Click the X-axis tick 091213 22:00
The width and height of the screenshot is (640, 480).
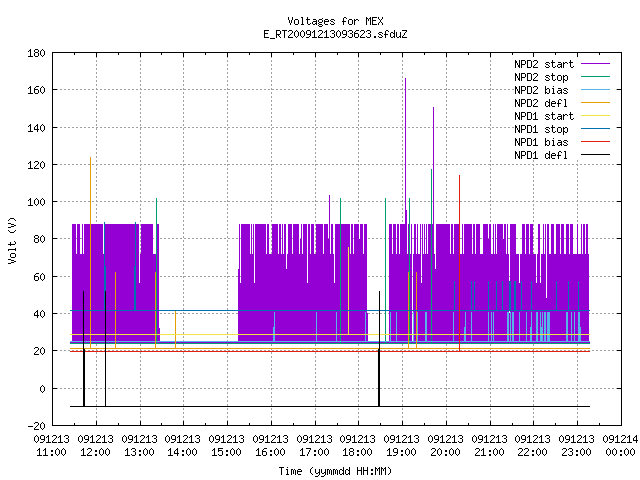533,446
